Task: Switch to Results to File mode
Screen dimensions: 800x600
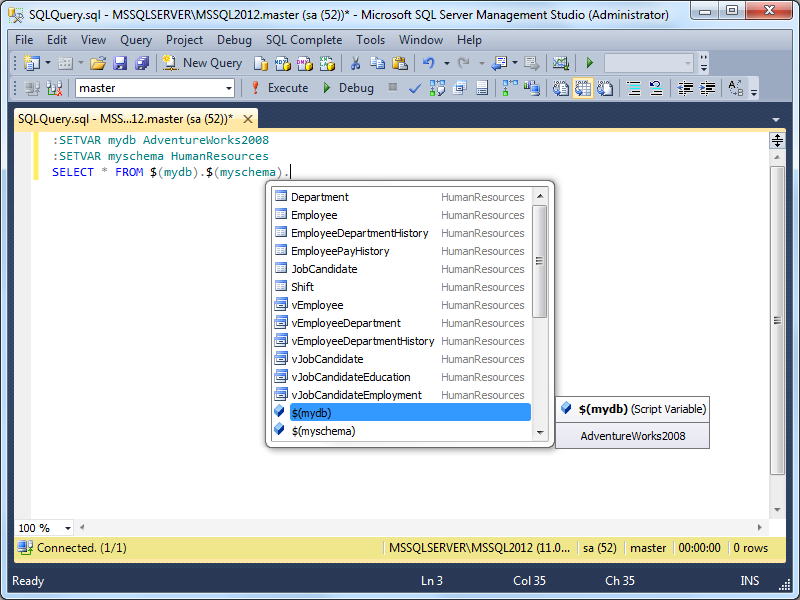Action: click(x=605, y=88)
